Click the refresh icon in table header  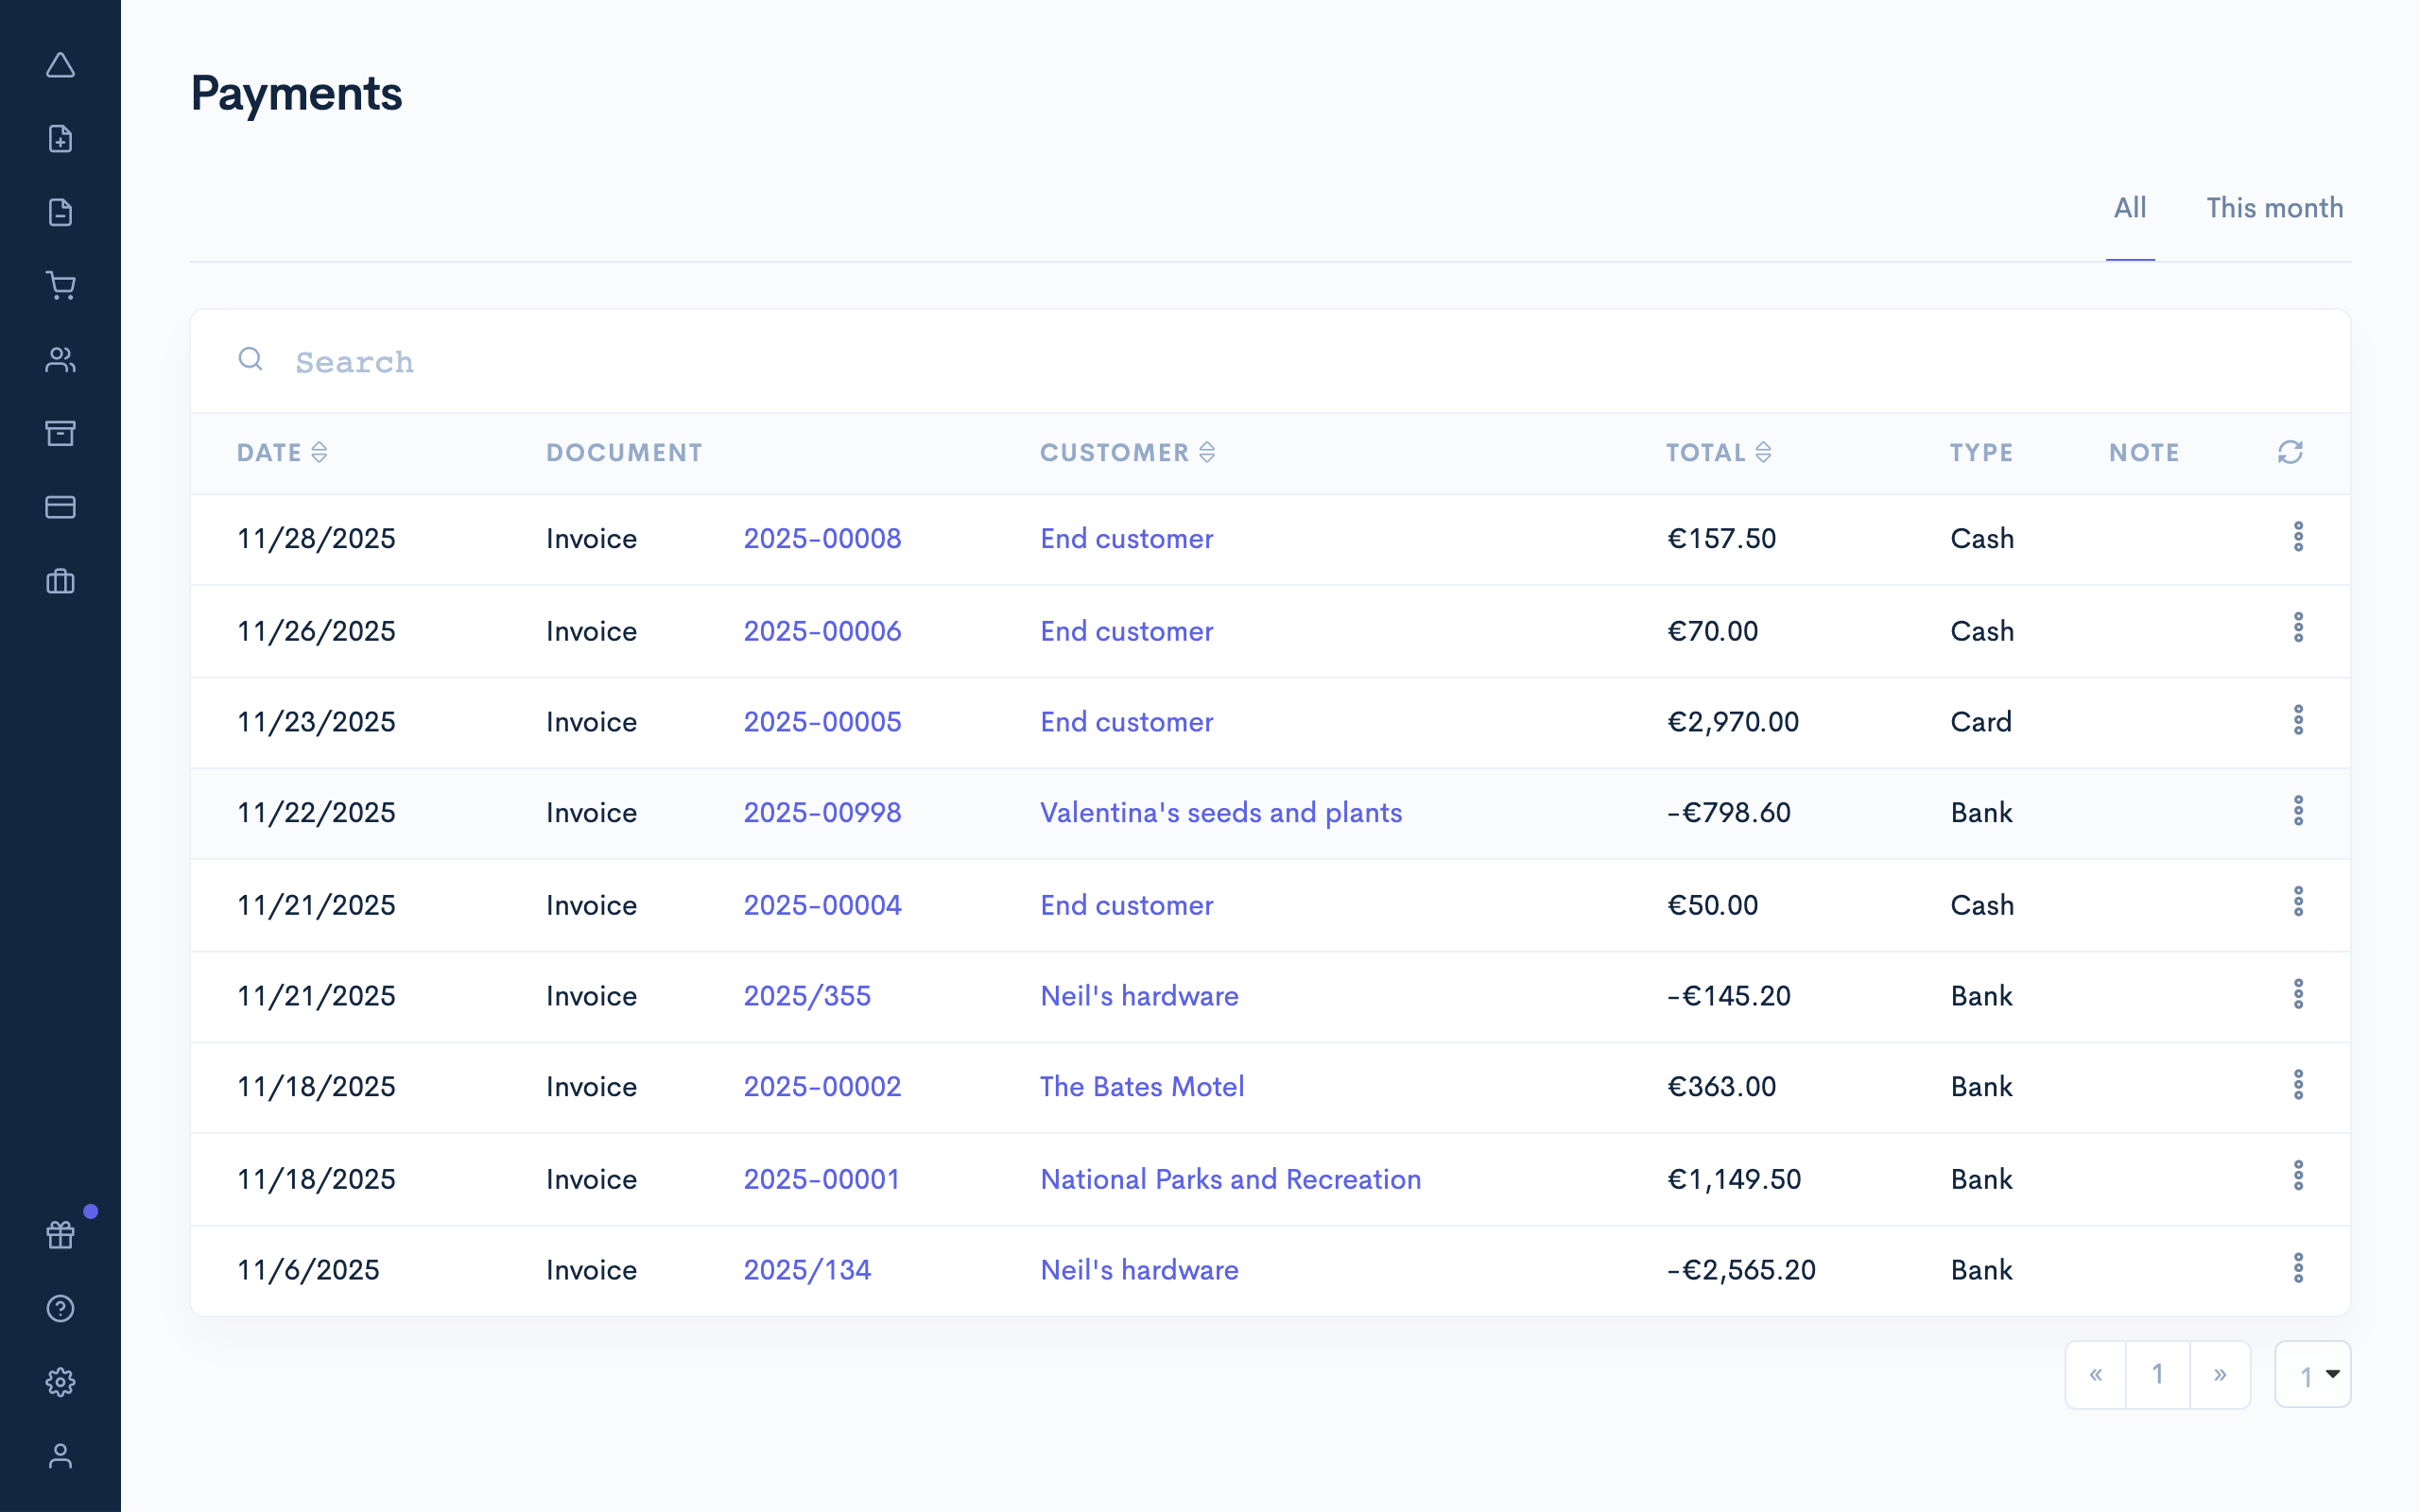pyautogui.click(x=2291, y=452)
